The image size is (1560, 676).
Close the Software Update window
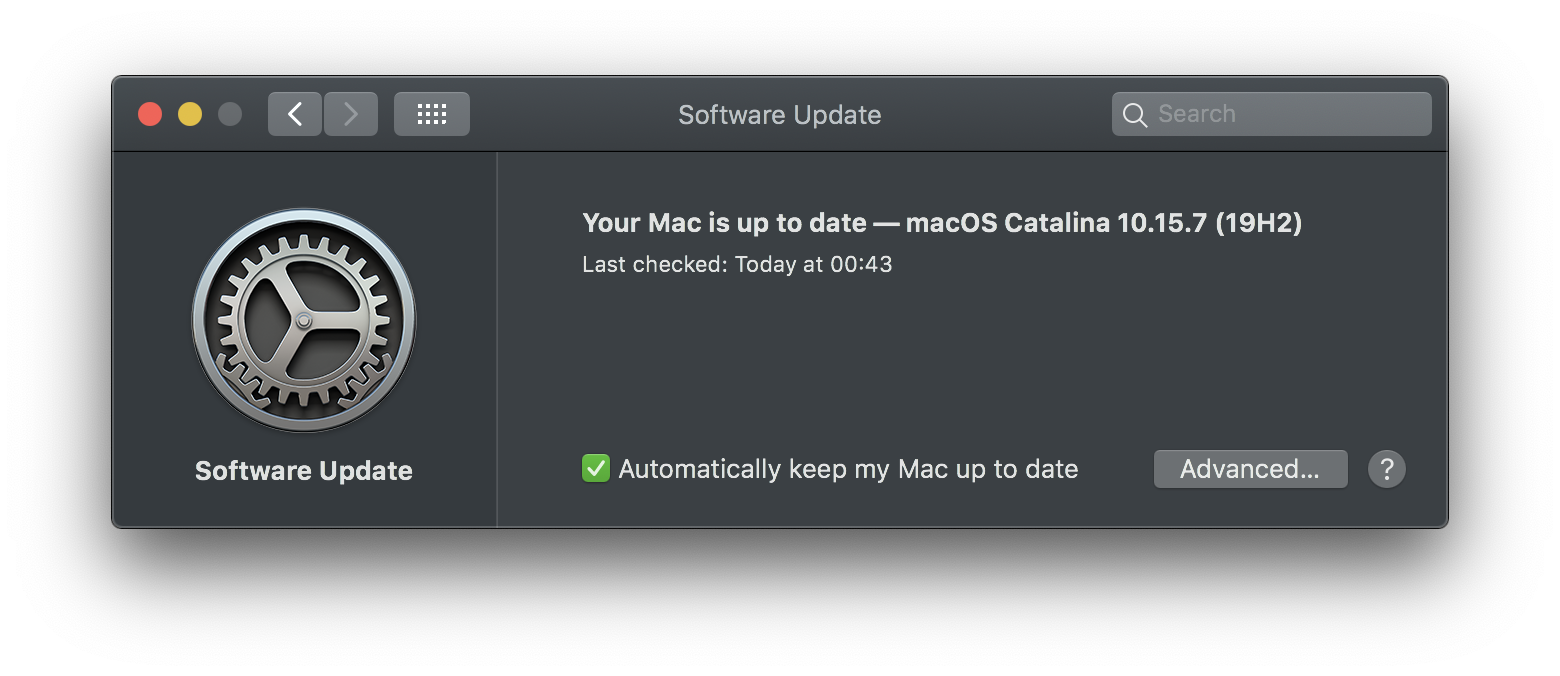coord(150,114)
